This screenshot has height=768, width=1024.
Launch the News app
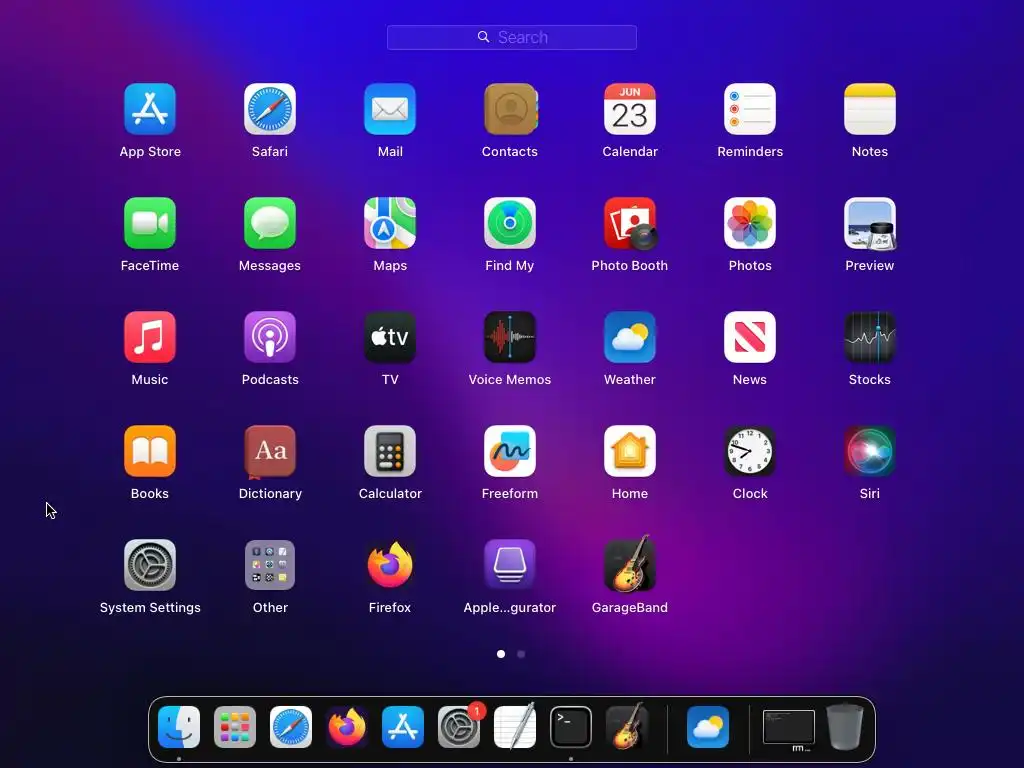coord(750,337)
